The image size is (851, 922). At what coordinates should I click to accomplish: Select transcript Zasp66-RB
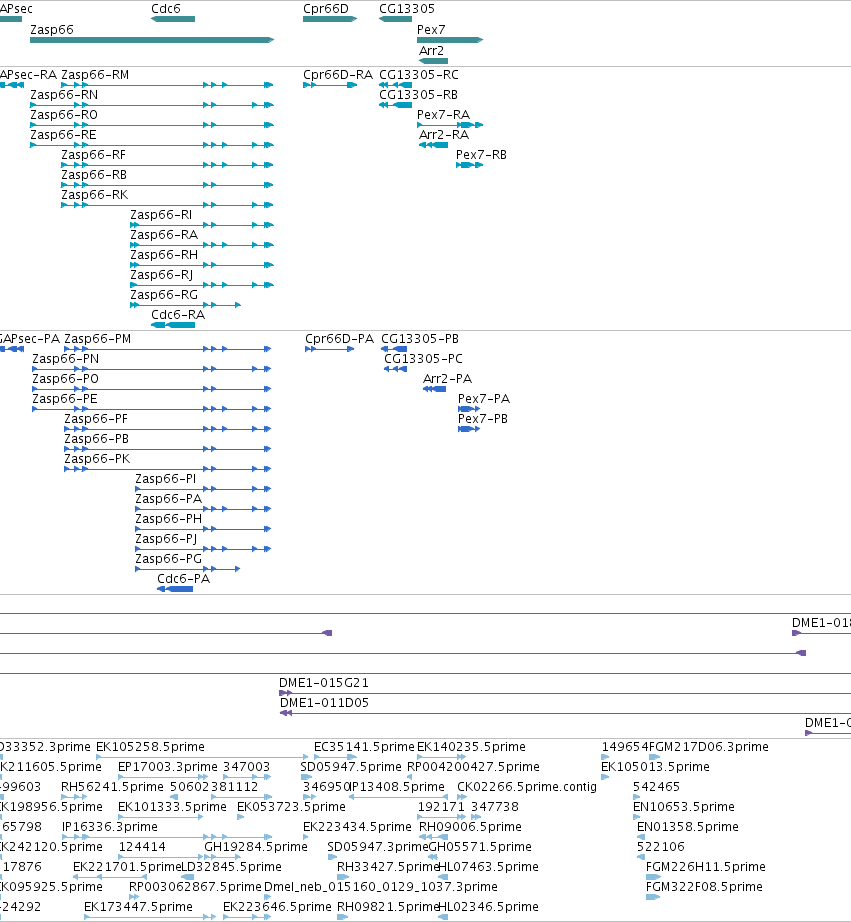pyautogui.click(x=167, y=185)
